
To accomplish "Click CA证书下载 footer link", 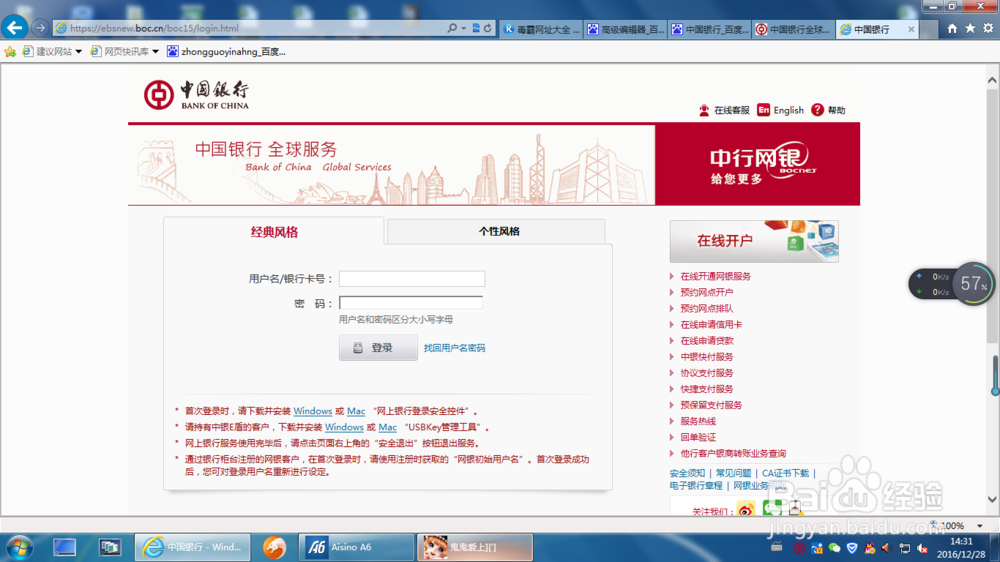I will [x=785, y=473].
